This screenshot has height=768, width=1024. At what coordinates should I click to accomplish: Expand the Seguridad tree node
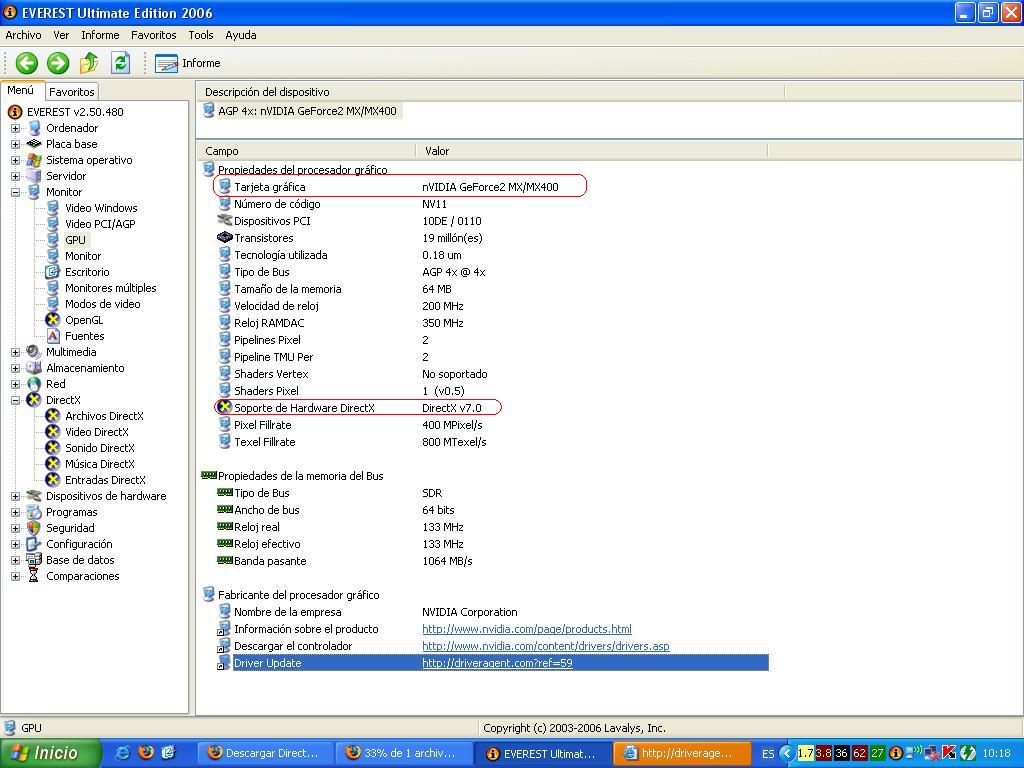coord(15,528)
